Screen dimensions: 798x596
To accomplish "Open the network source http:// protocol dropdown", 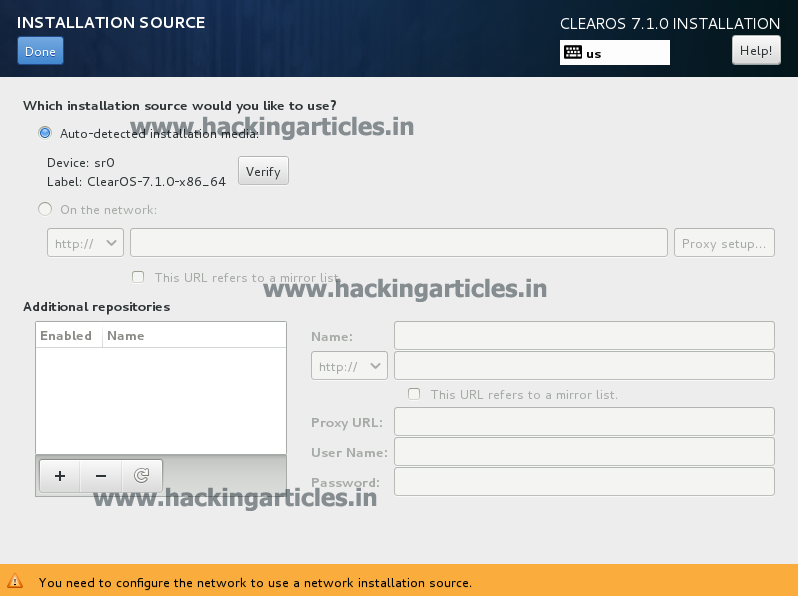I will 85,243.
